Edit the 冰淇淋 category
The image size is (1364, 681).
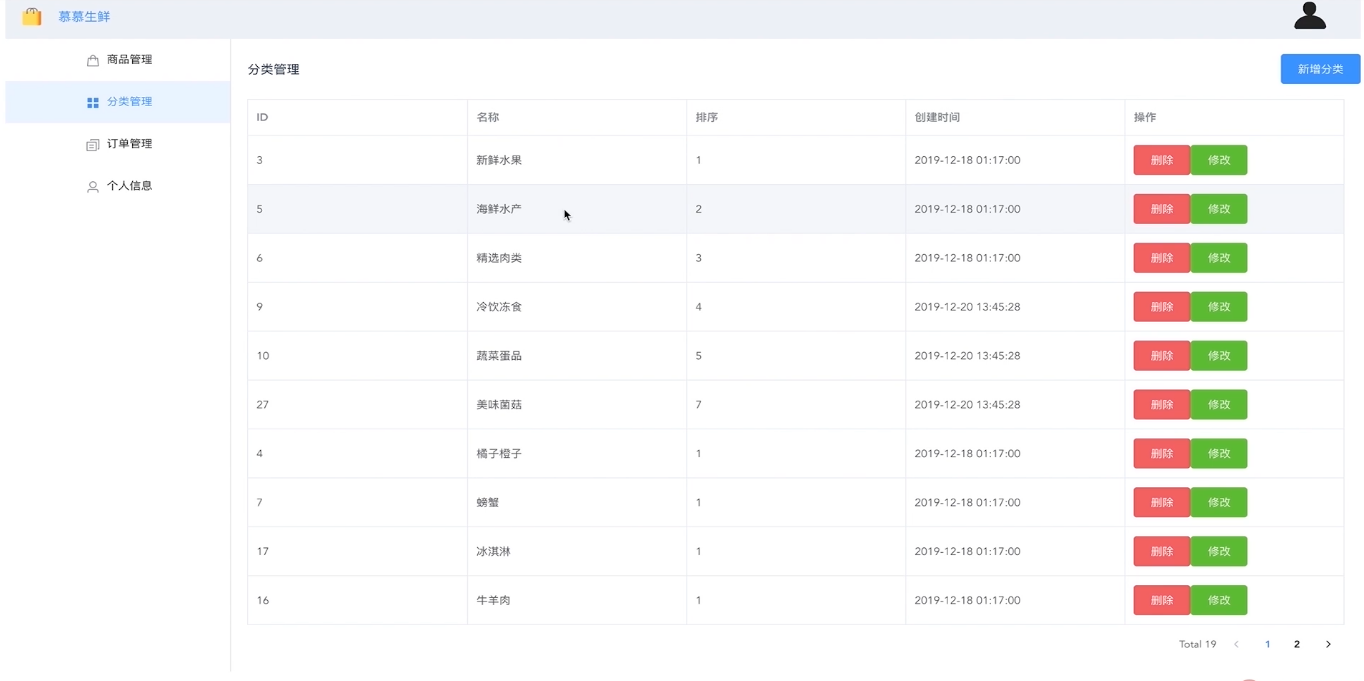1219,552
